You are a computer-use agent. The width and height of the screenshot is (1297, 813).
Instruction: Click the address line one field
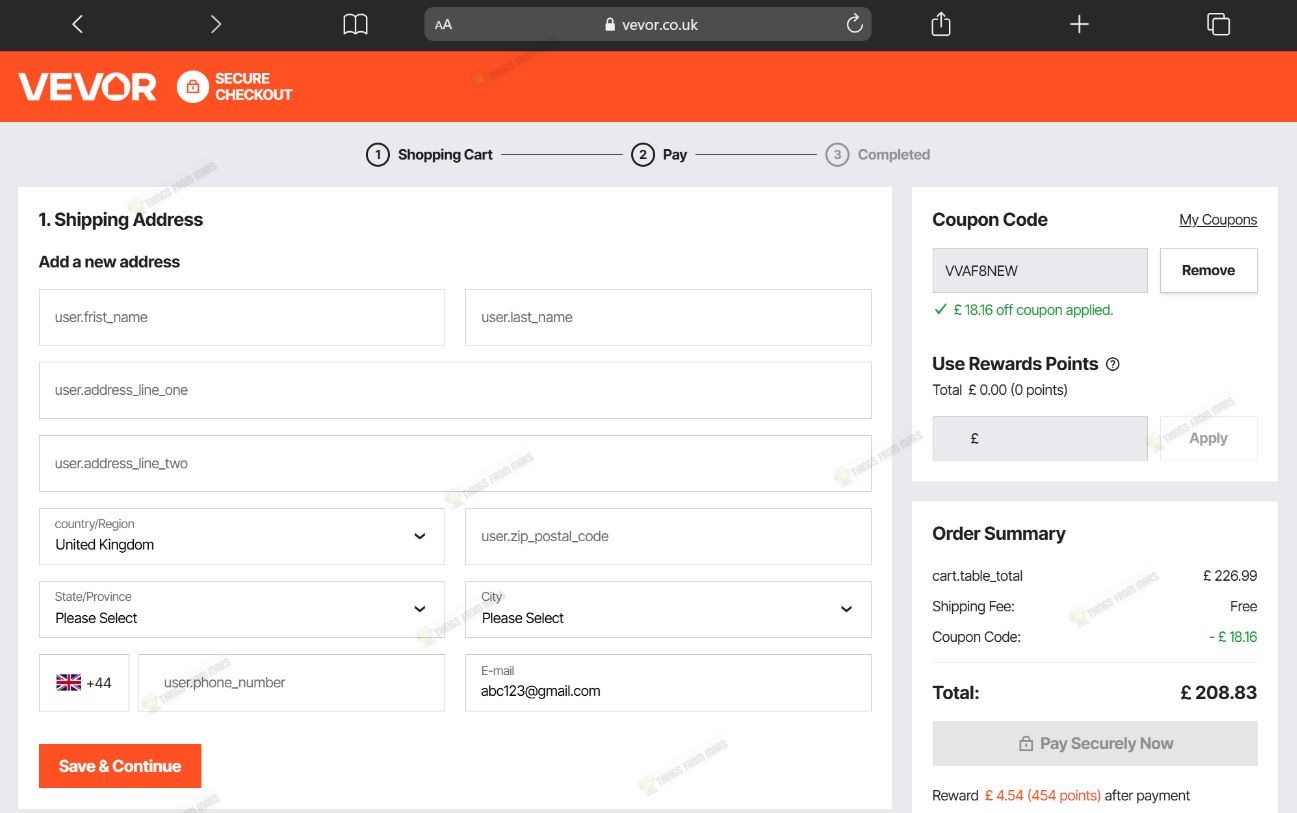coord(455,390)
